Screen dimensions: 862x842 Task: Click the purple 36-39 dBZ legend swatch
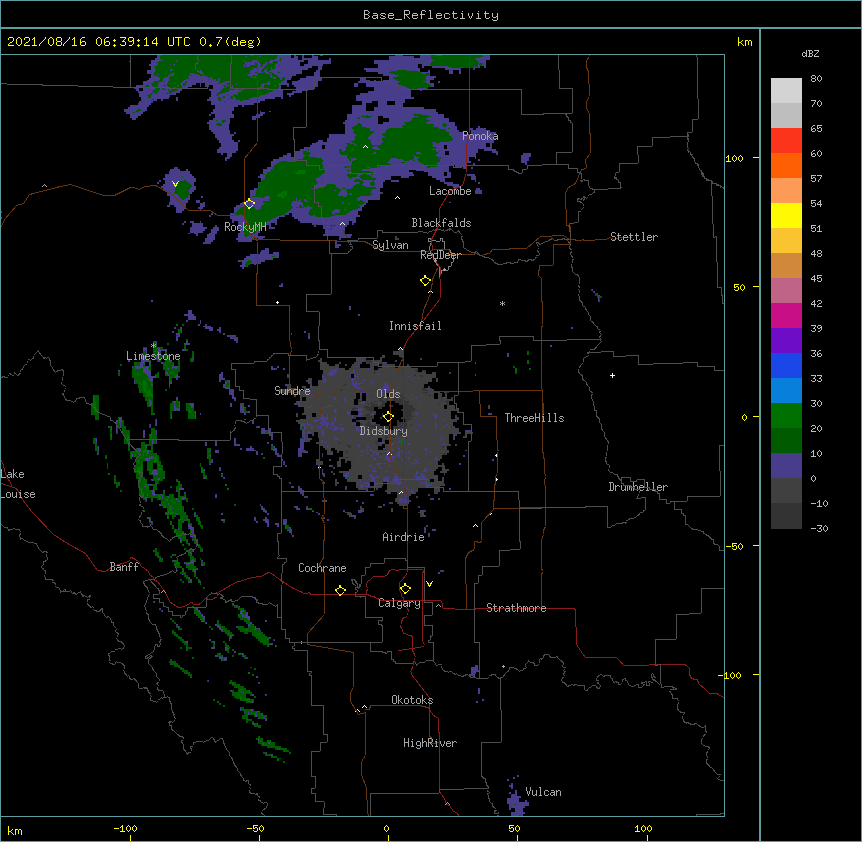tap(786, 340)
